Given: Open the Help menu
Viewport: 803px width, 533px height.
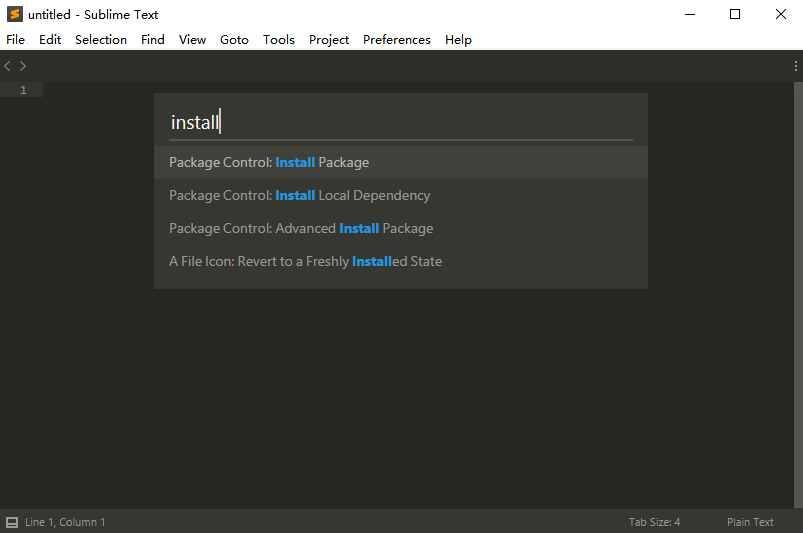Looking at the screenshot, I should point(458,40).
